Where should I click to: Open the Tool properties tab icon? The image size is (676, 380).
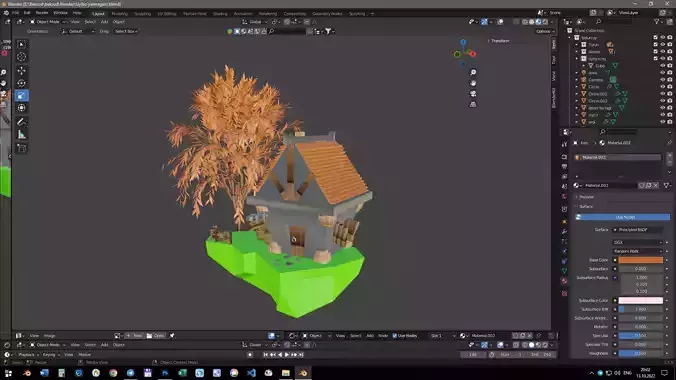564,144
